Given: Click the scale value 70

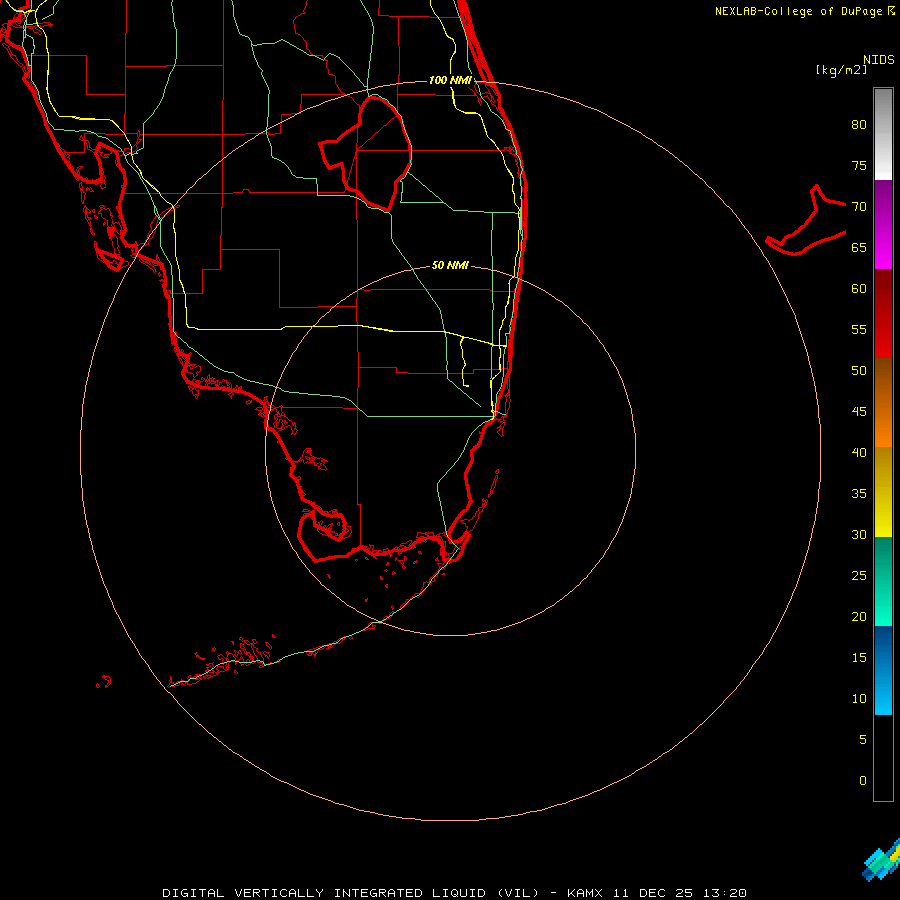Looking at the screenshot, I should coord(859,207).
